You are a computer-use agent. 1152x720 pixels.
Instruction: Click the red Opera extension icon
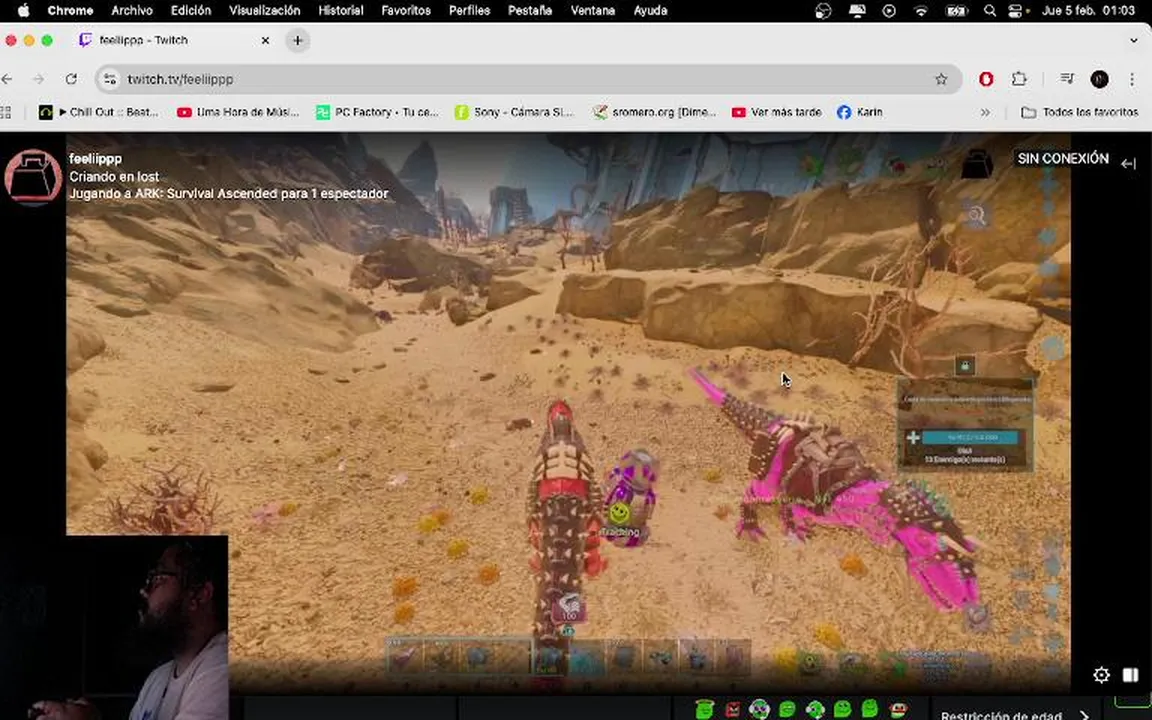coord(986,79)
